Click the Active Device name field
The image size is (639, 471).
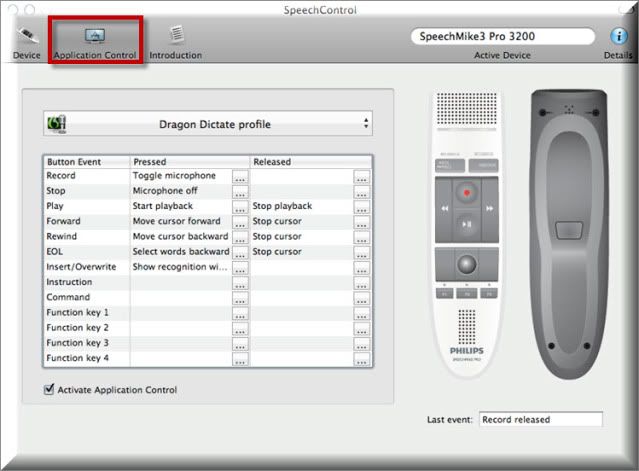(503, 36)
